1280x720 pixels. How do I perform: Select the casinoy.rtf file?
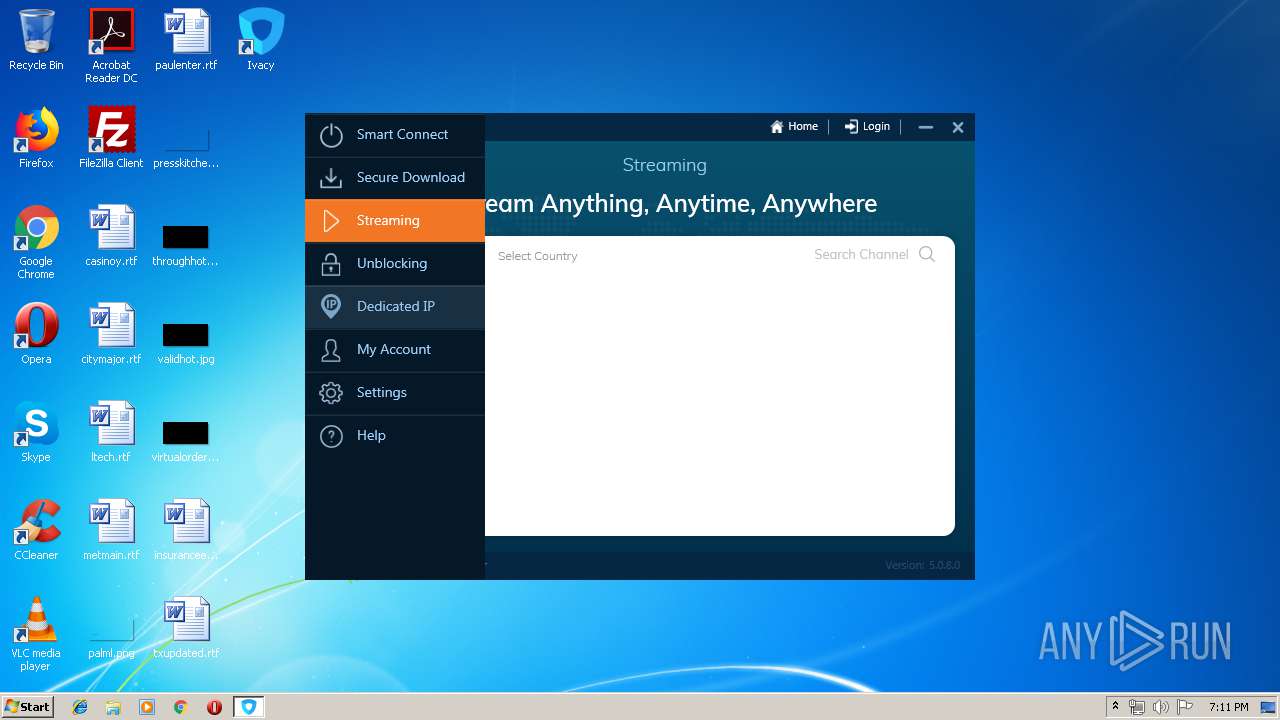point(111,236)
